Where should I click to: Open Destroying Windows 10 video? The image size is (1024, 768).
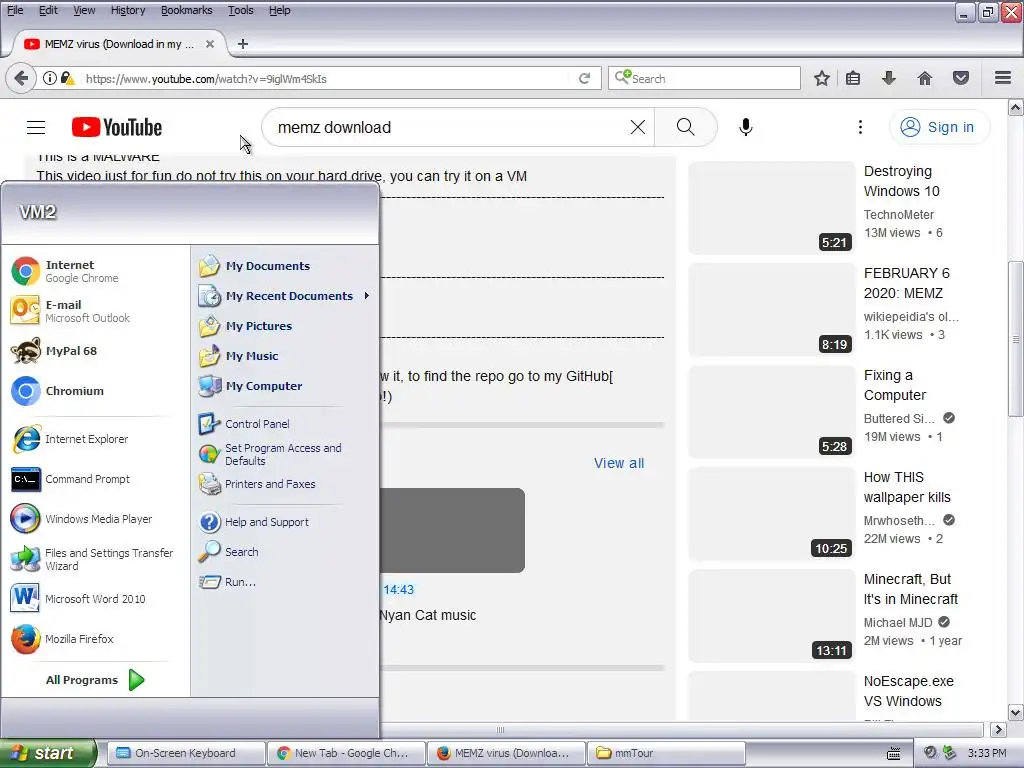901,181
